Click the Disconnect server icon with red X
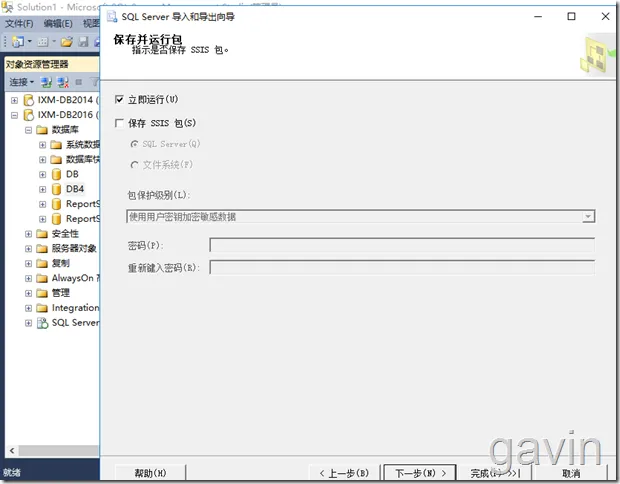The width and height of the screenshot is (620, 484). [x=63, y=82]
